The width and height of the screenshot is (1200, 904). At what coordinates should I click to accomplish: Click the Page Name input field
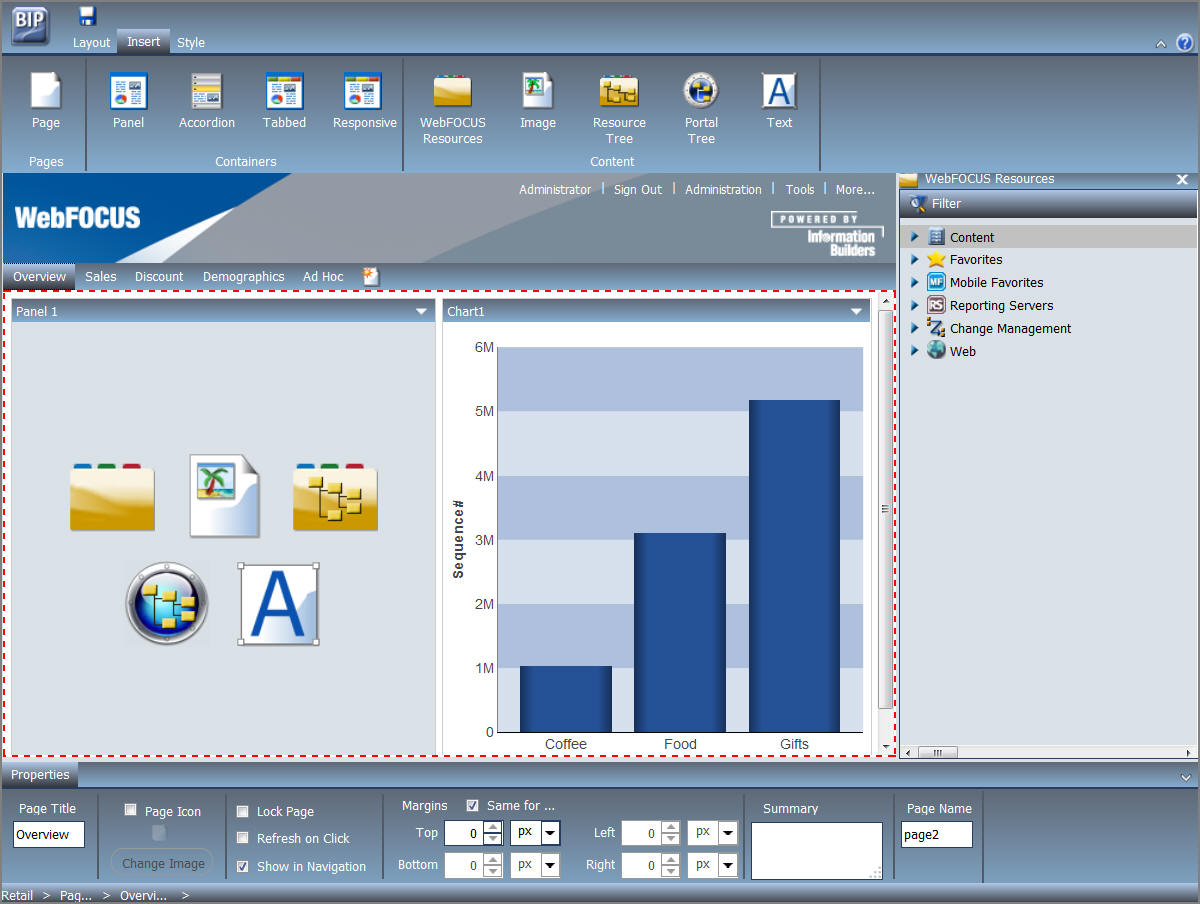pos(937,834)
